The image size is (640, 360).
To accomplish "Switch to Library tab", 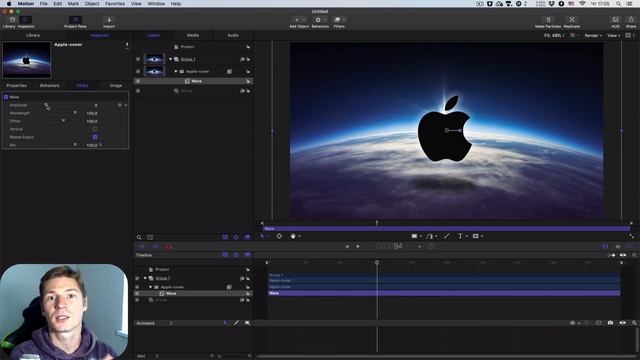I will pos(33,36).
